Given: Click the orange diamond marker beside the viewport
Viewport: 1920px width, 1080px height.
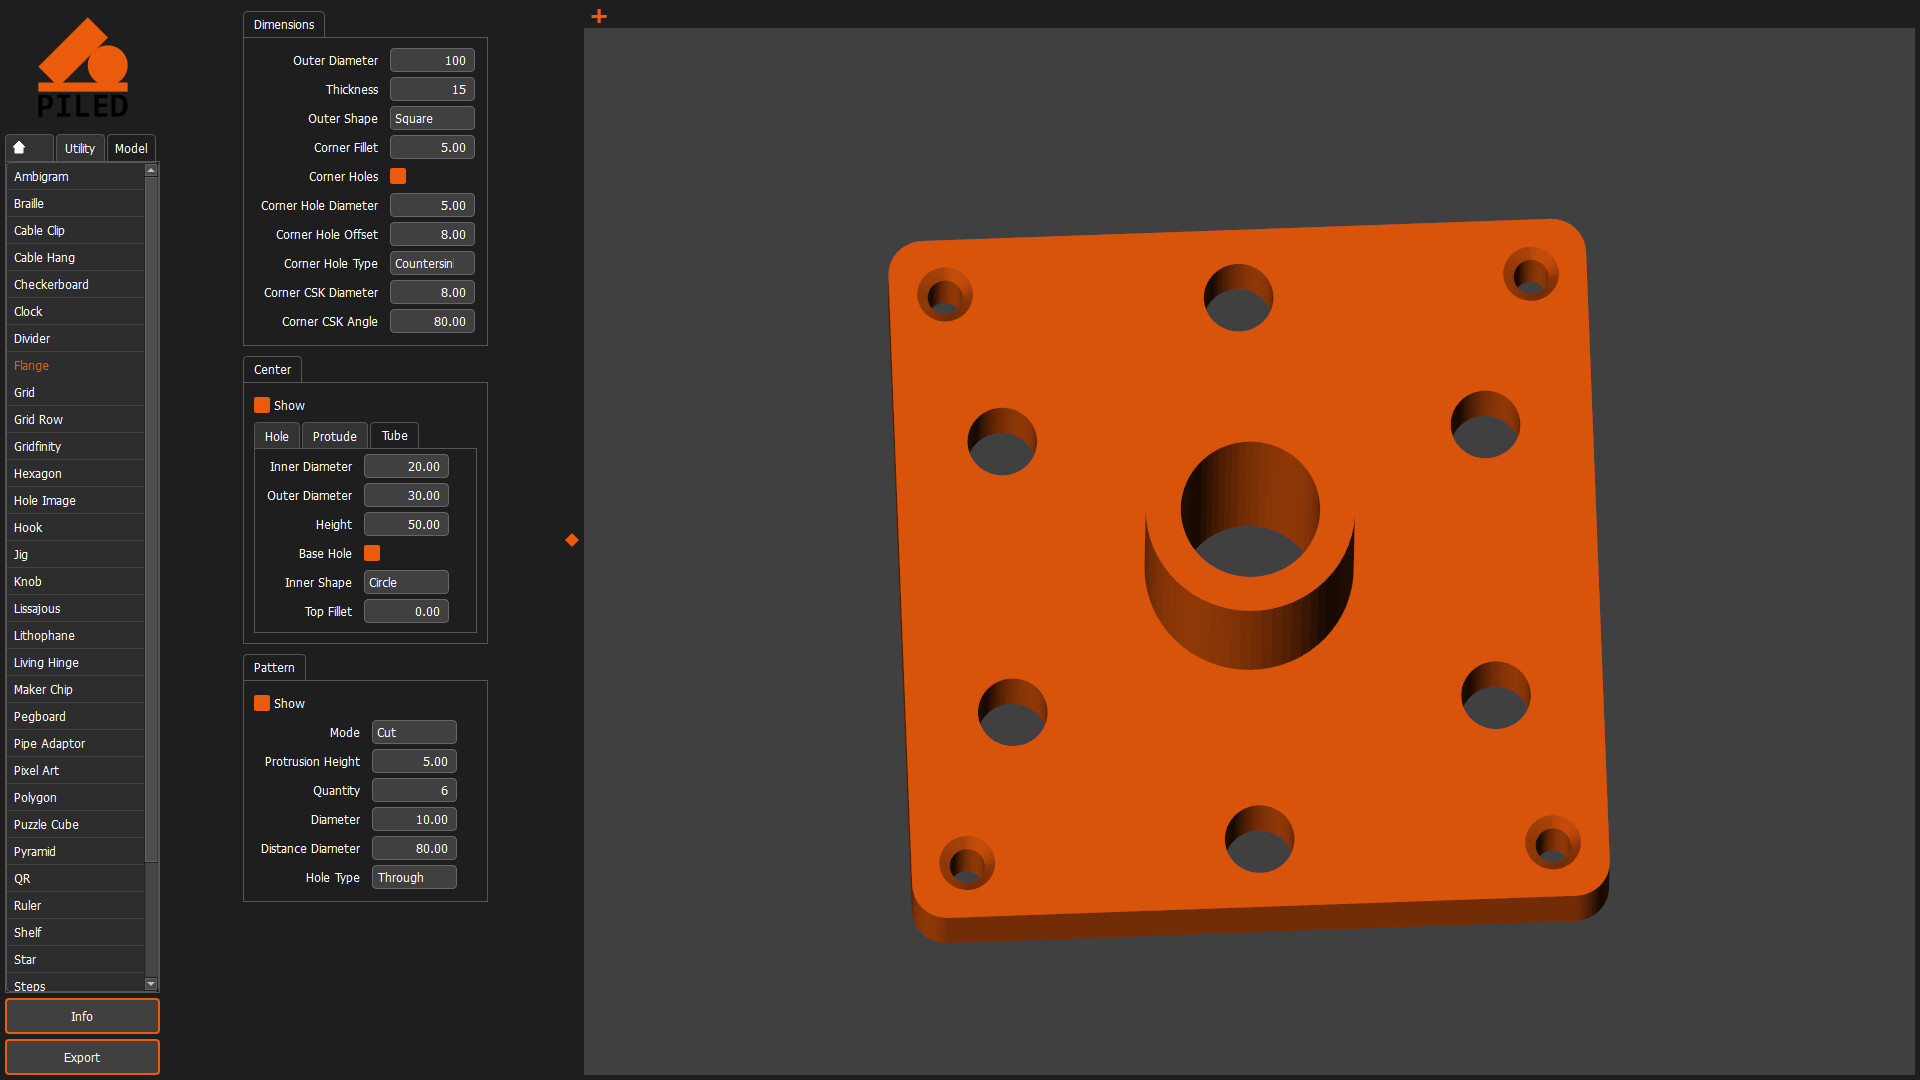Looking at the screenshot, I should point(571,540).
